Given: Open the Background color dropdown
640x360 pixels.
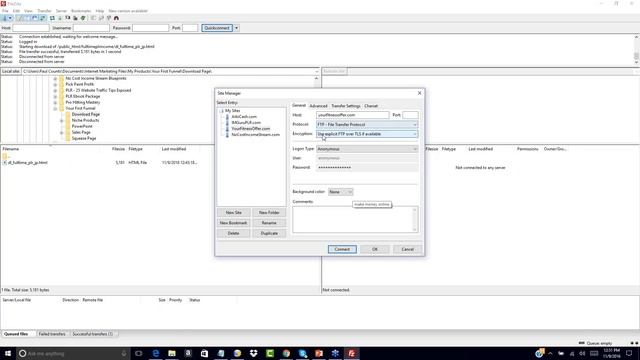Looking at the screenshot, I should (340, 192).
